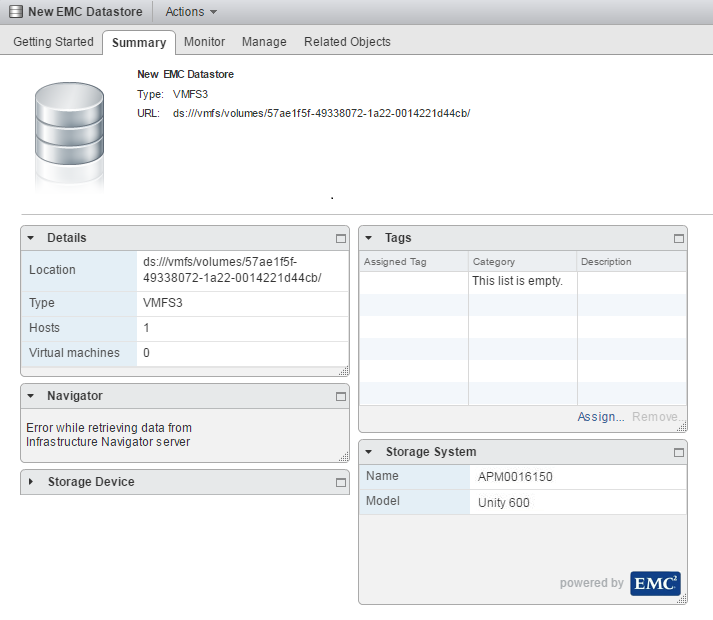Maximize the Tags panel
This screenshot has width=713, height=620.
(679, 239)
